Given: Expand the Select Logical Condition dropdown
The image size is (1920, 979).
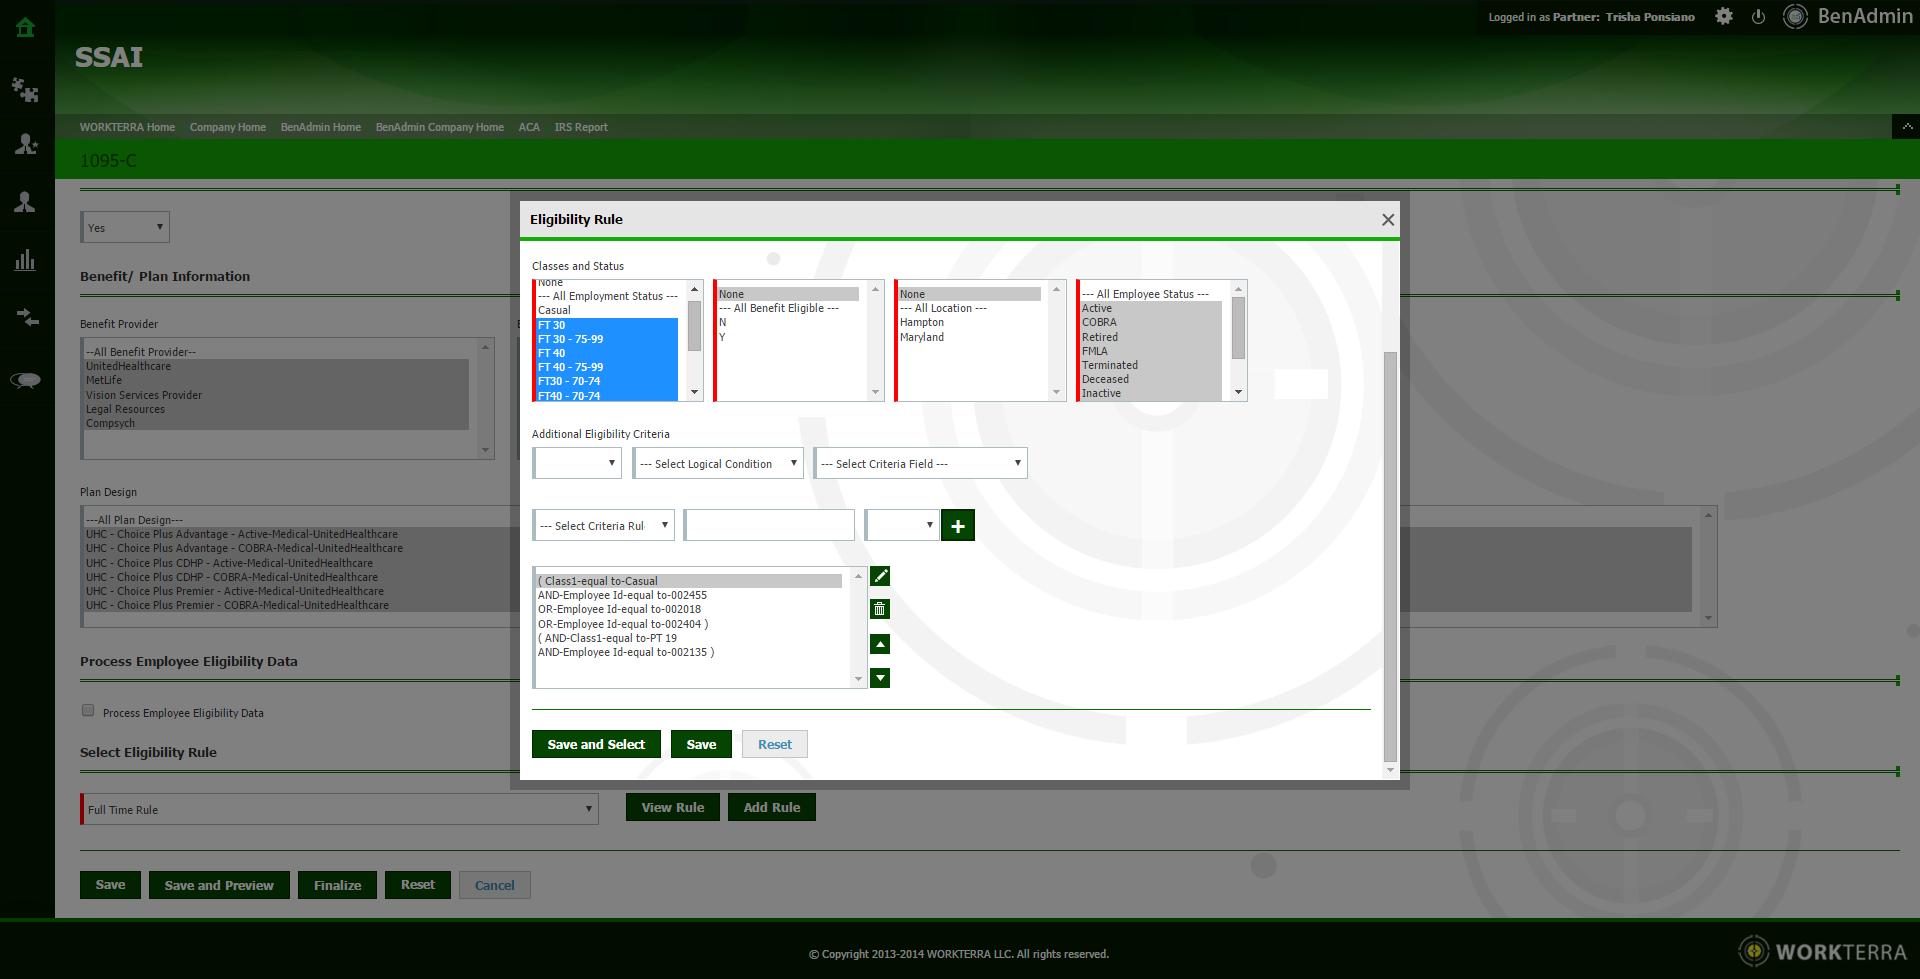Looking at the screenshot, I should pos(718,464).
